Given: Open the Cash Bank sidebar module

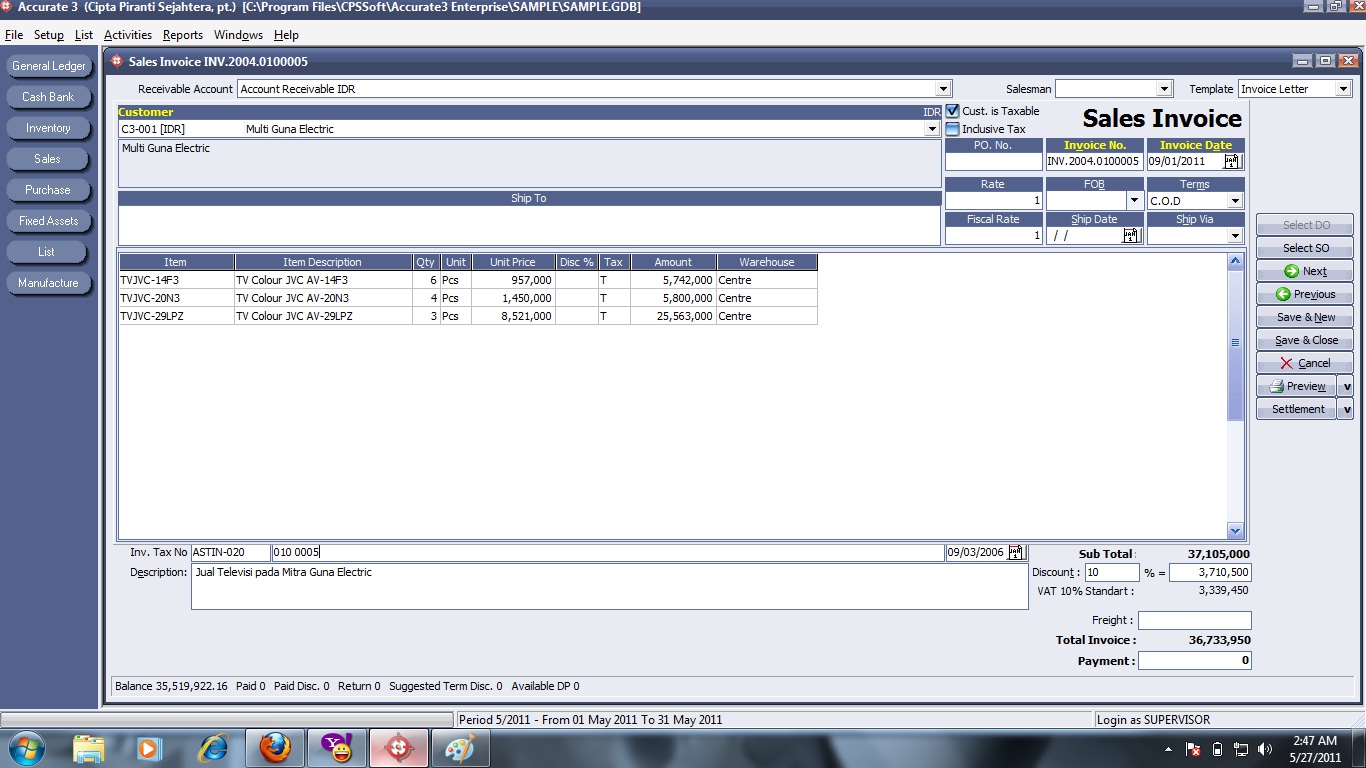Looking at the screenshot, I should coord(48,97).
